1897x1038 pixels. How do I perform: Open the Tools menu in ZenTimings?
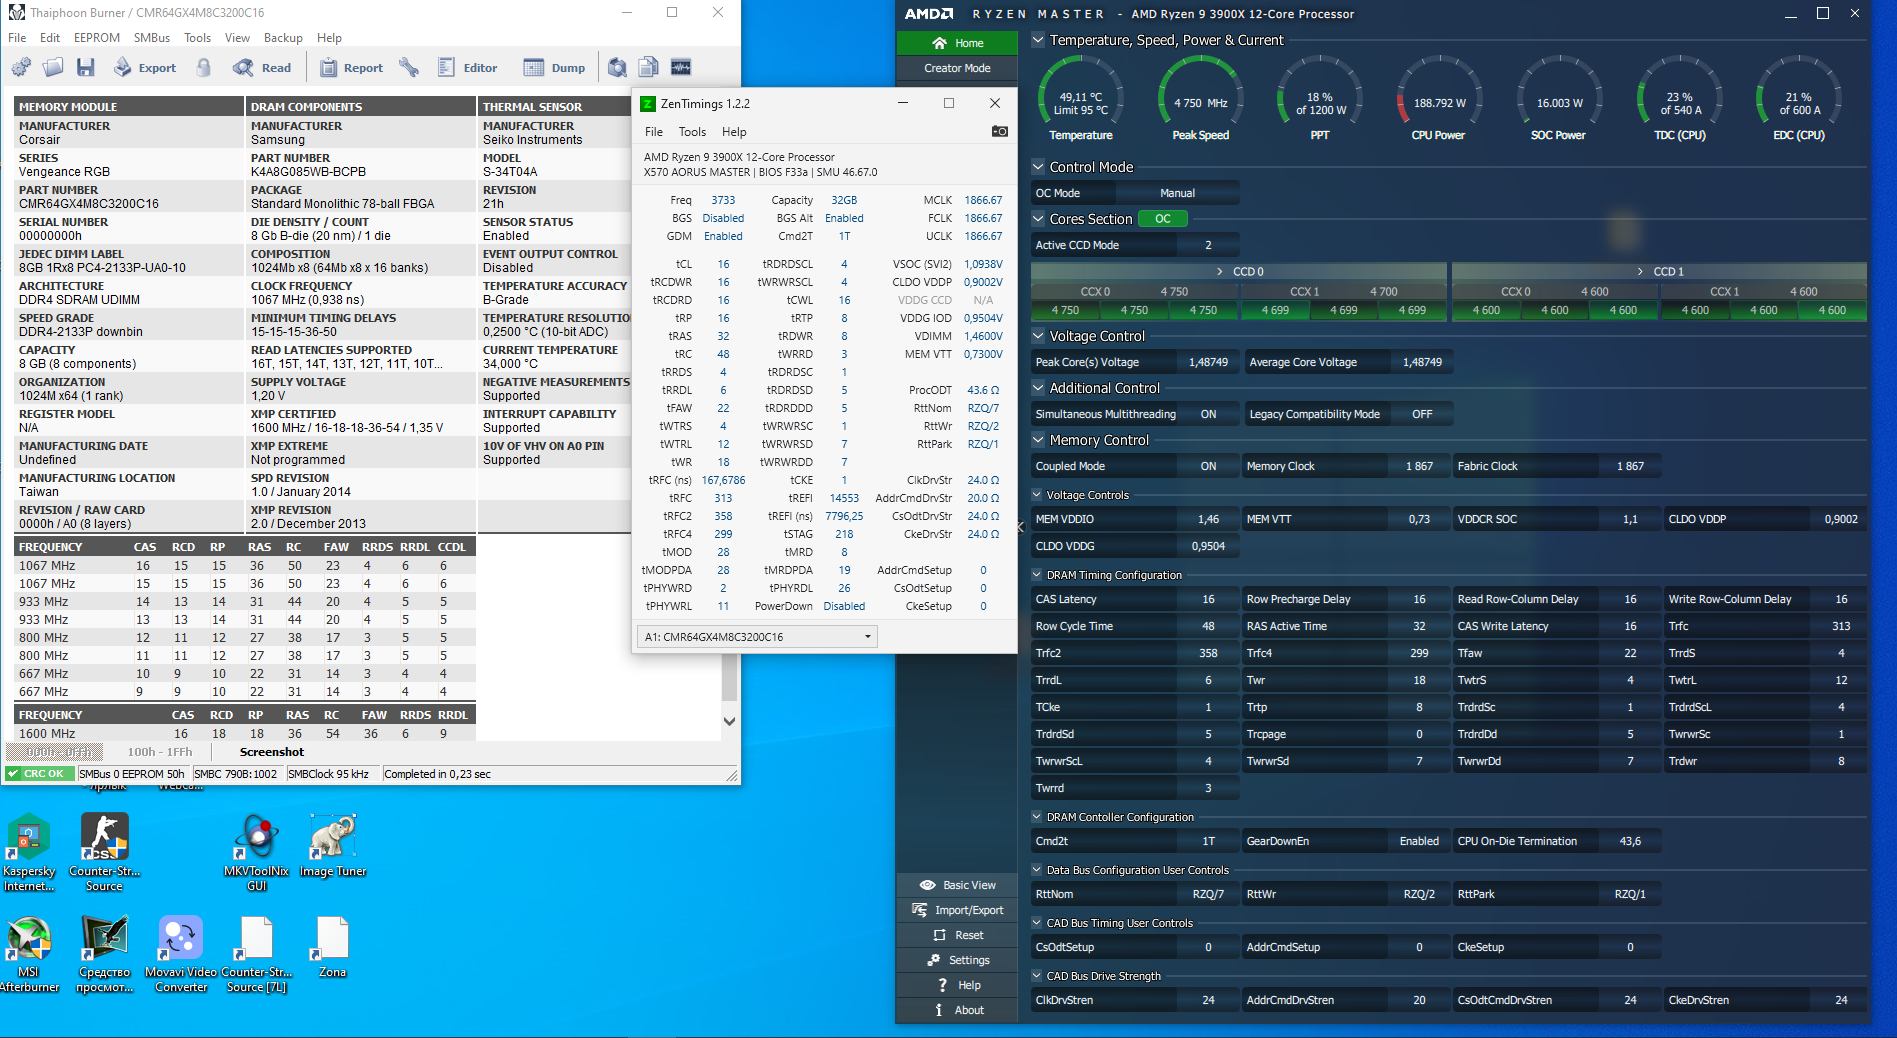pos(692,132)
